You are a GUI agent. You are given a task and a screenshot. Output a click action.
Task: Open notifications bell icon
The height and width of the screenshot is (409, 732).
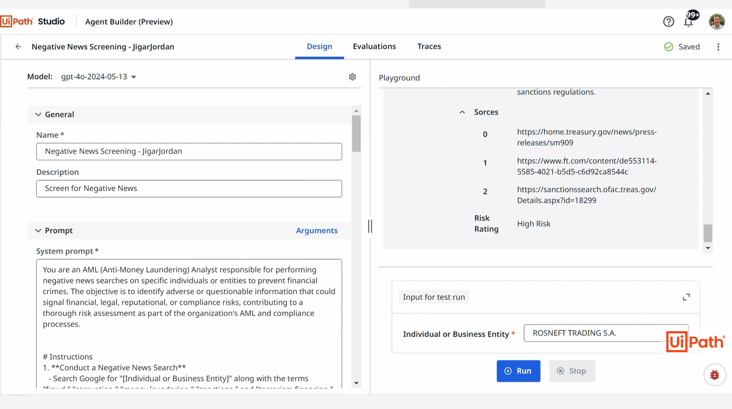pos(689,22)
